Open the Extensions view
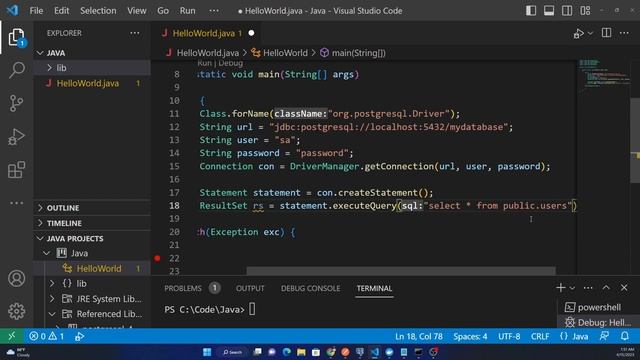Image resolution: width=640 pixels, height=360 pixels. [16, 170]
